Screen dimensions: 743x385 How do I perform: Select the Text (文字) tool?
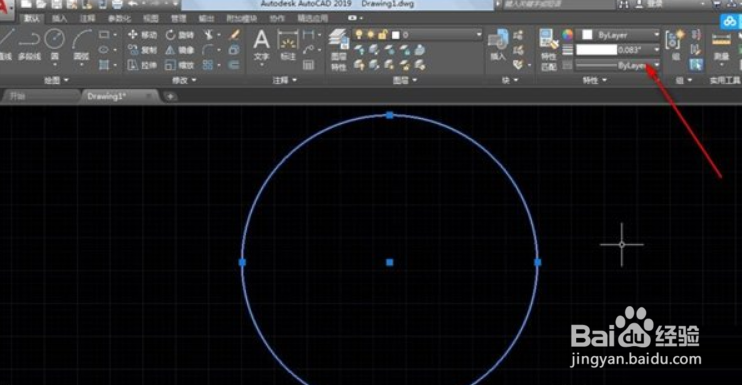[x=262, y=46]
